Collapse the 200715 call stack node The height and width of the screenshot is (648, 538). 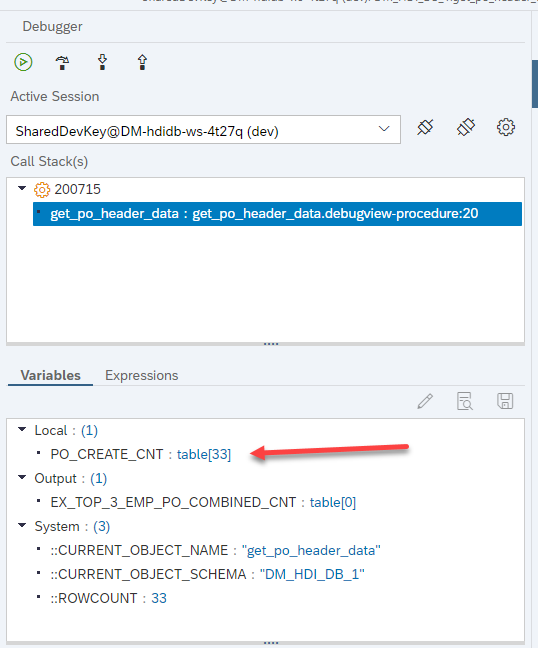pos(22,189)
